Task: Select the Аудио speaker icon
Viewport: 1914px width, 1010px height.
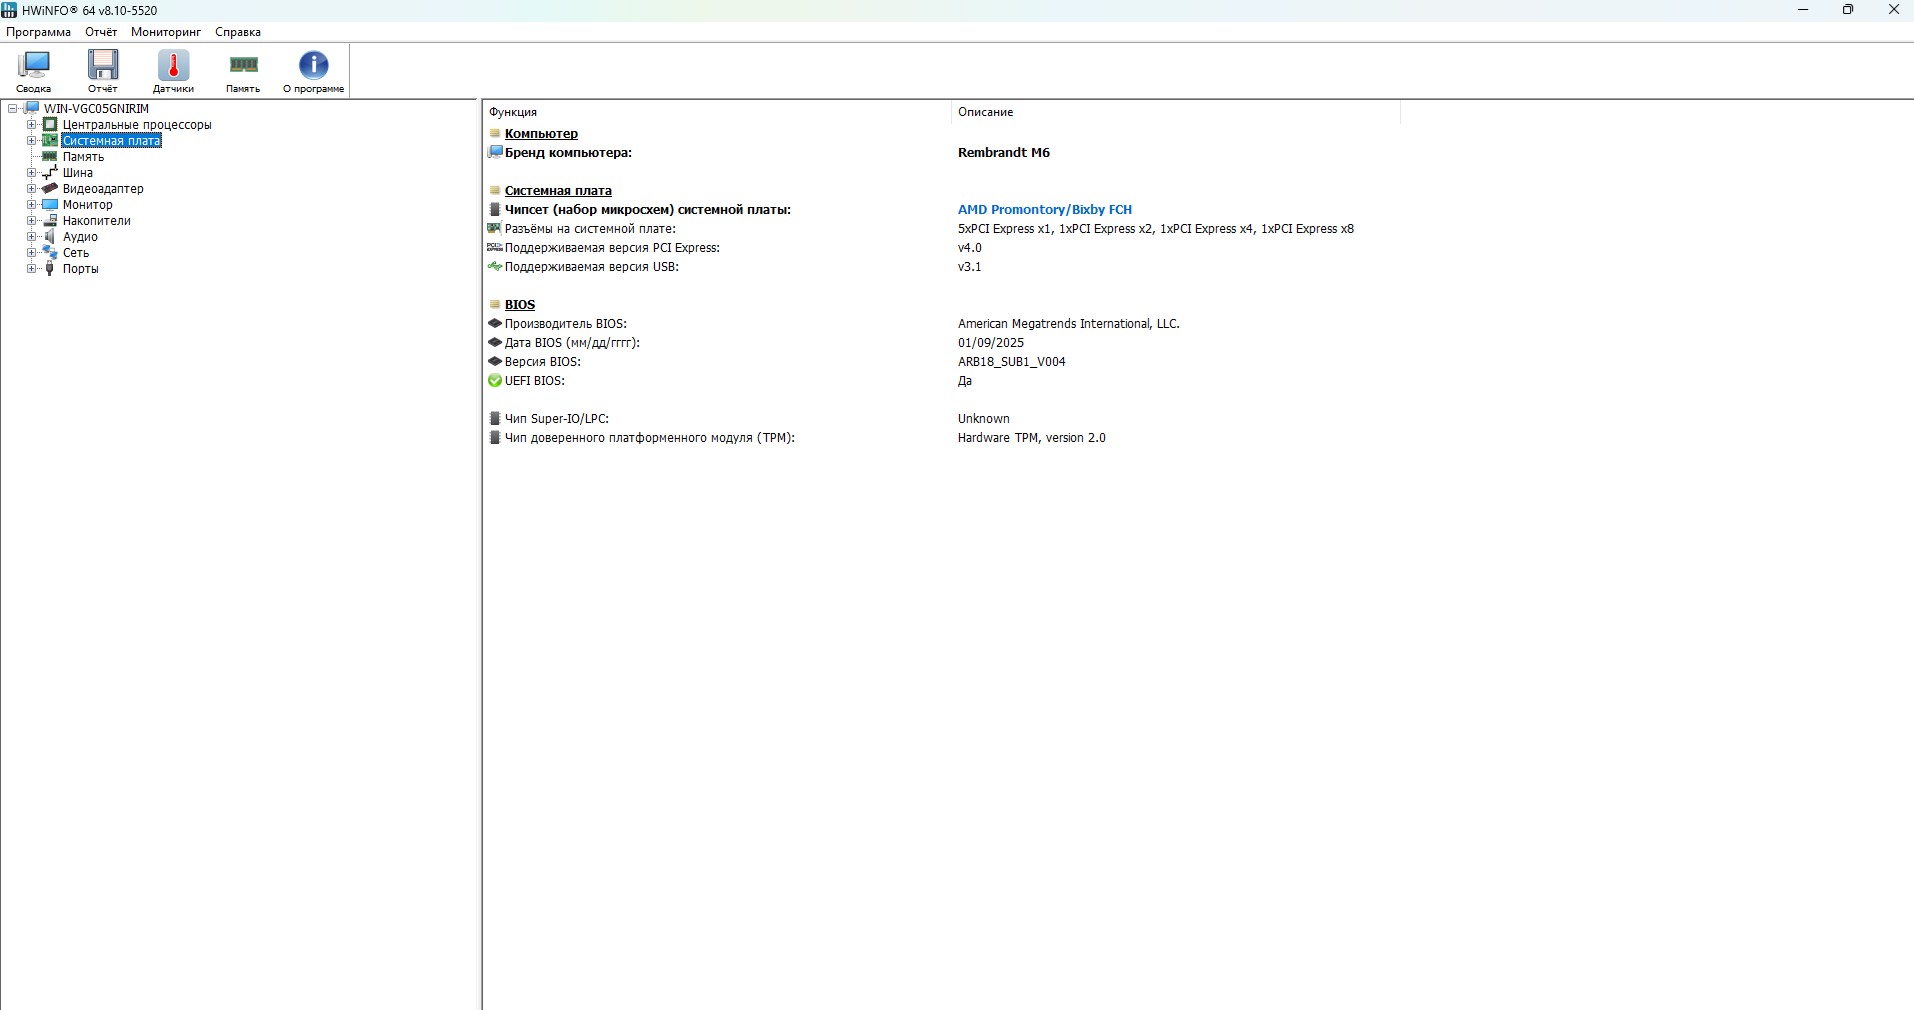Action: (50, 237)
